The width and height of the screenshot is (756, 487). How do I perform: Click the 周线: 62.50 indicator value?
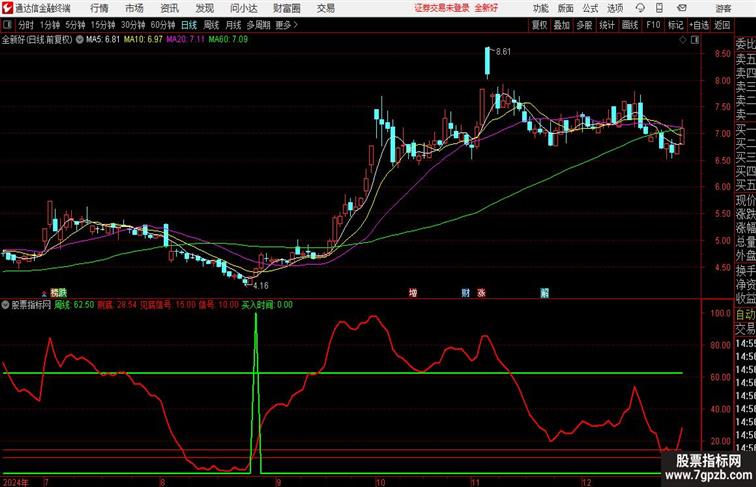(74, 305)
